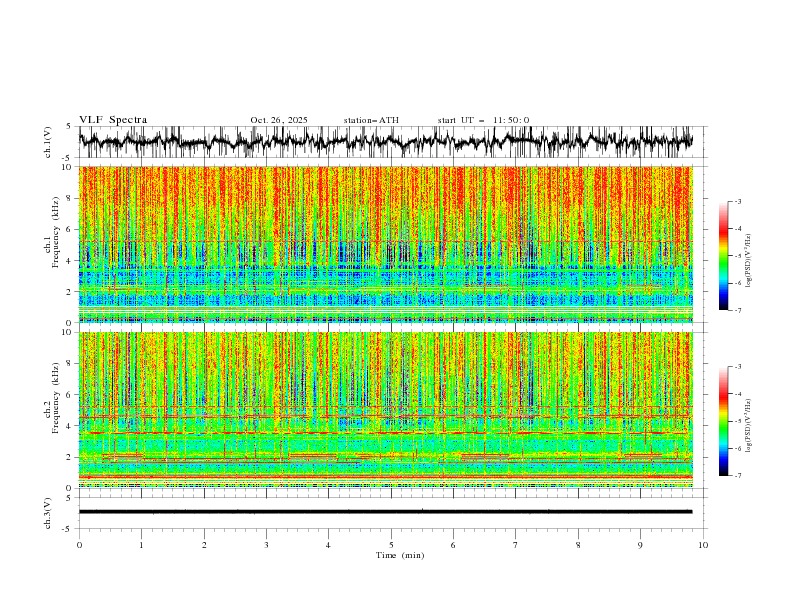Screen dimensions: 792x612
Task: Click the '-7' value on lower color bar
Action: (738, 476)
